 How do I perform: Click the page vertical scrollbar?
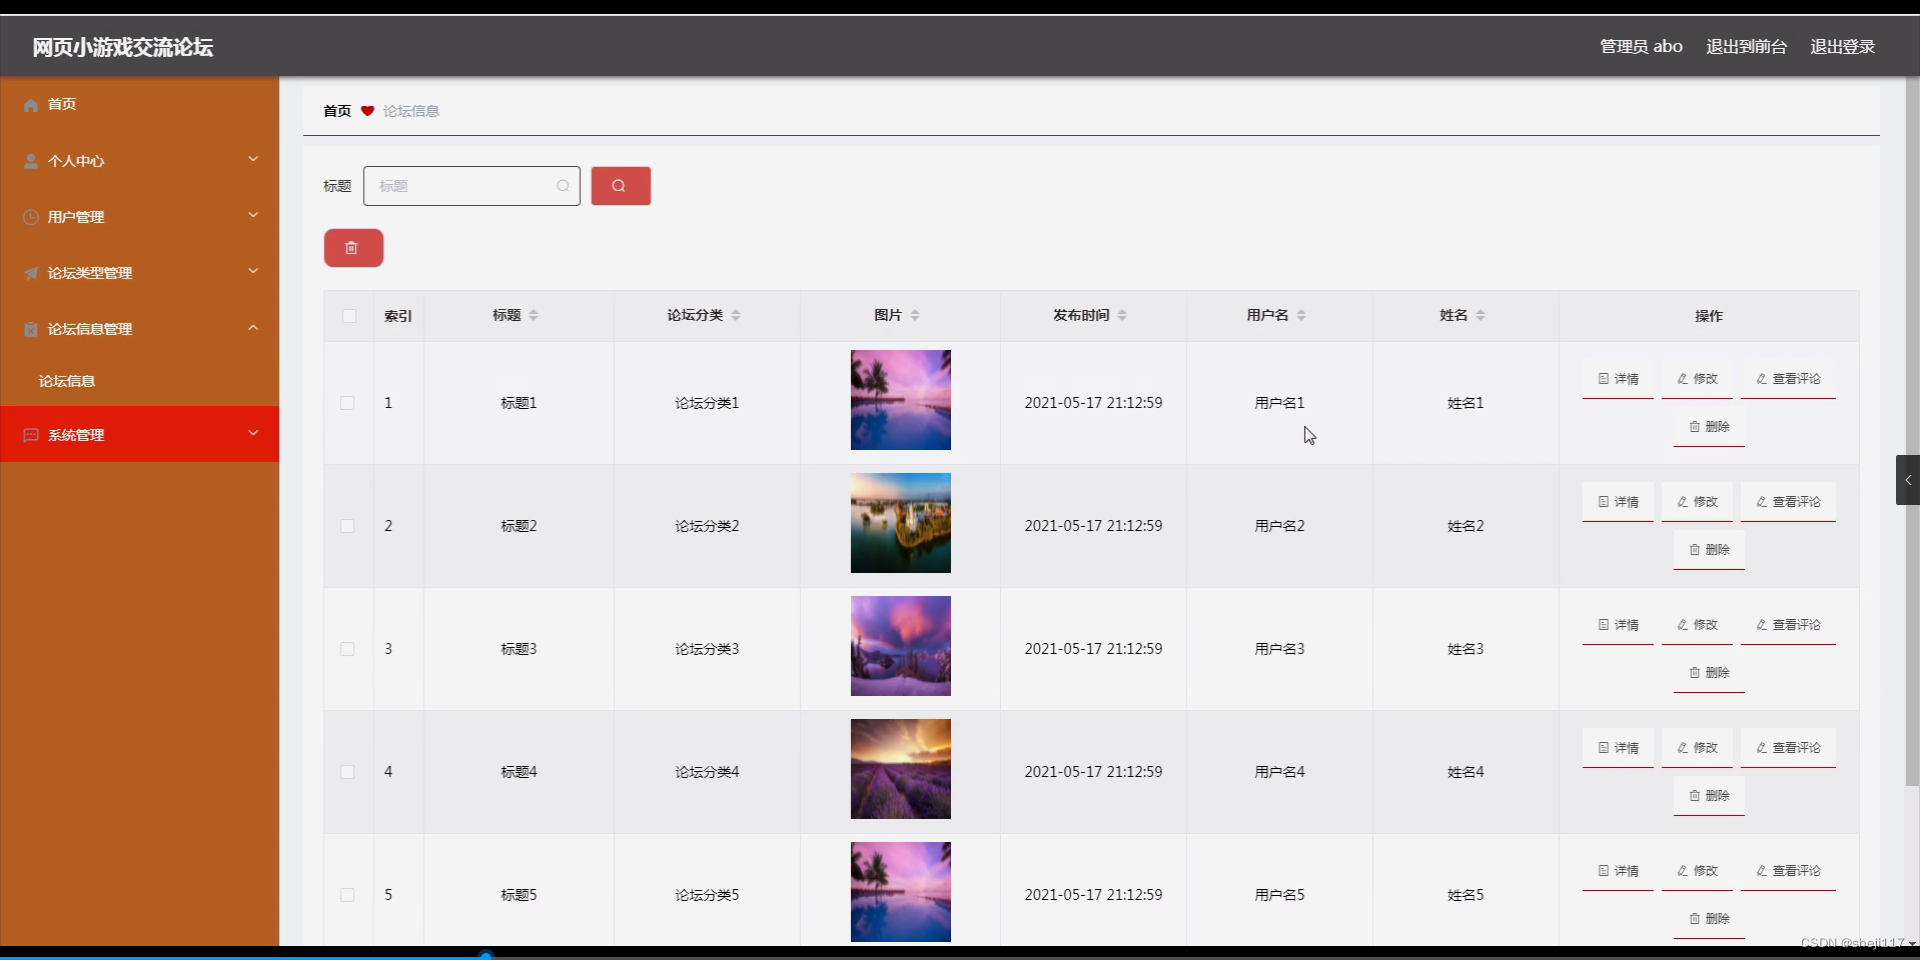1912,430
